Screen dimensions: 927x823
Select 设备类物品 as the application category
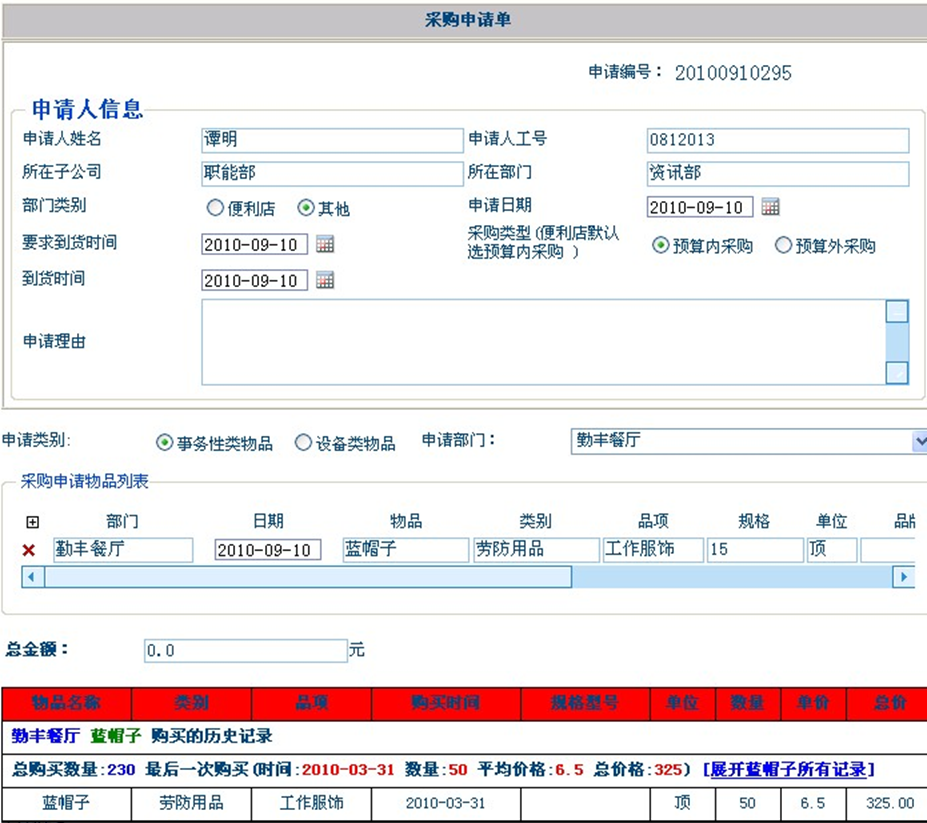tap(303, 441)
